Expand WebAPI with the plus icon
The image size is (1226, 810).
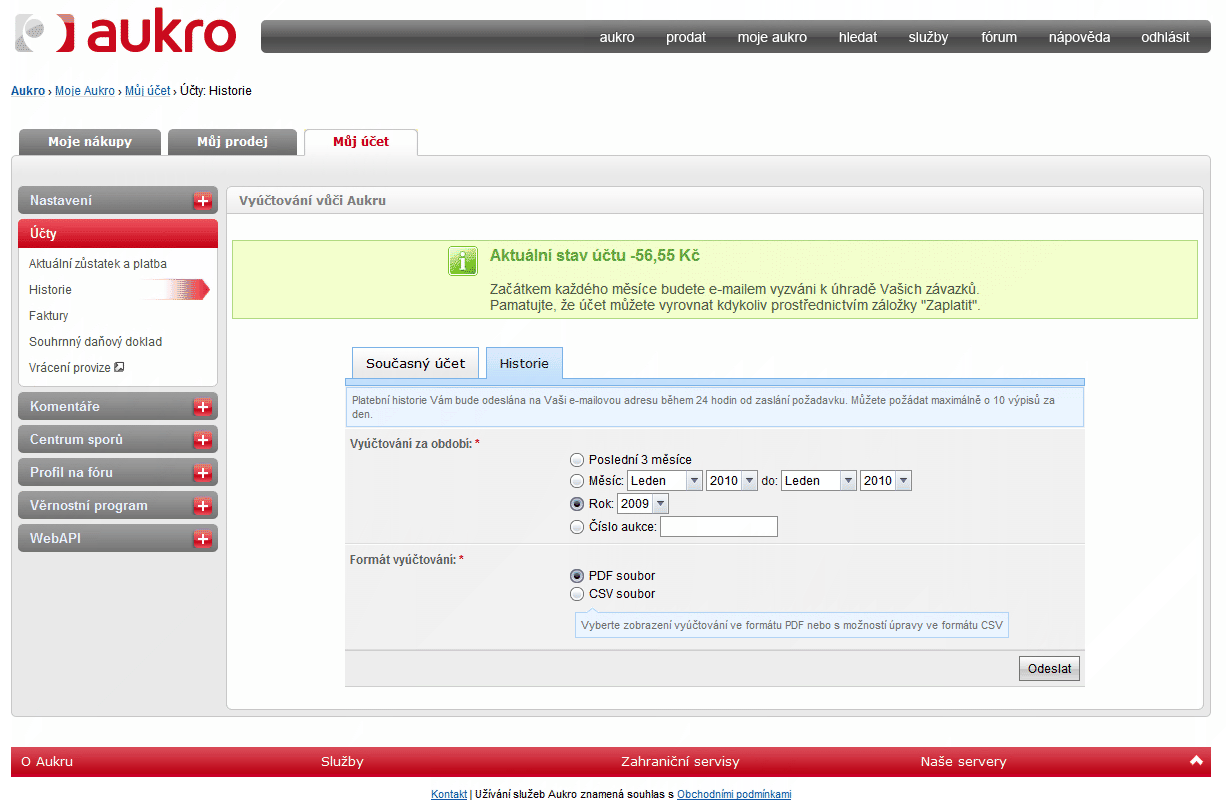coord(202,539)
